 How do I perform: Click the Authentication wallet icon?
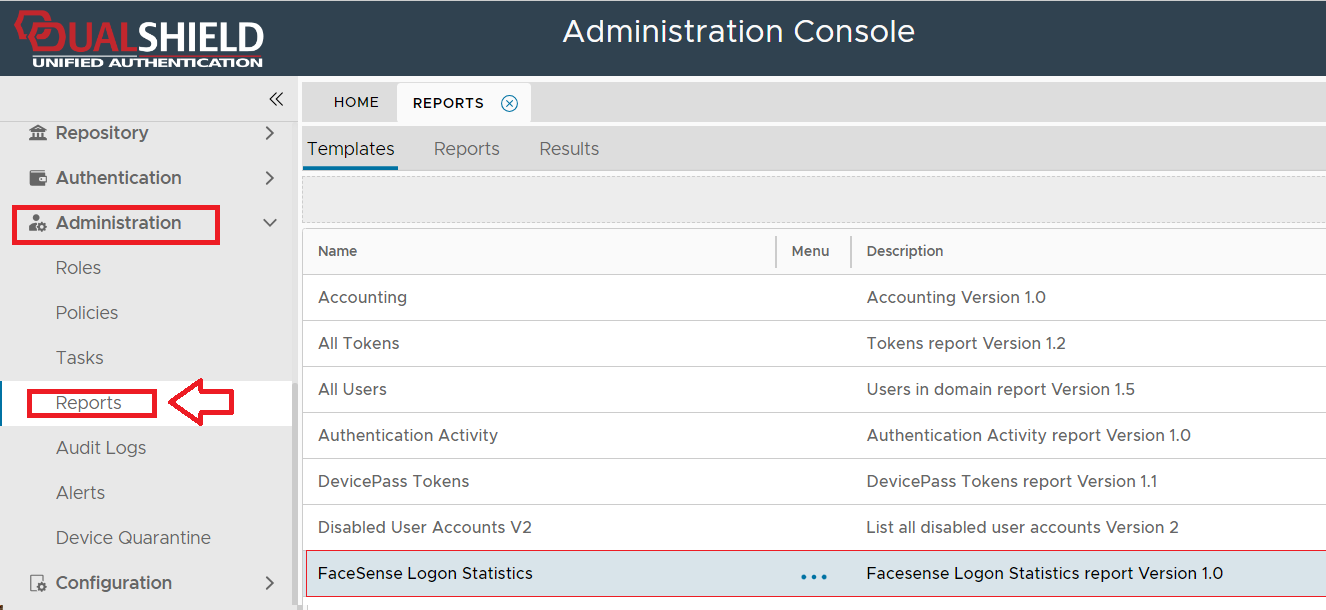point(38,178)
